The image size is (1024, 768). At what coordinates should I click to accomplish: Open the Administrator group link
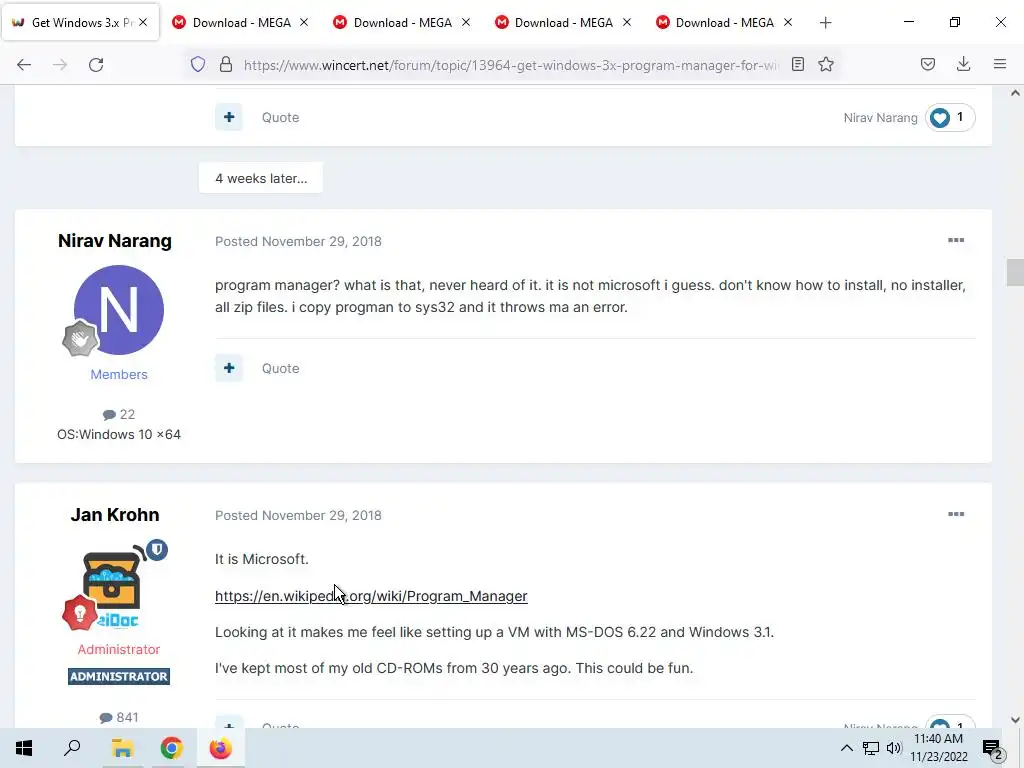(x=119, y=649)
